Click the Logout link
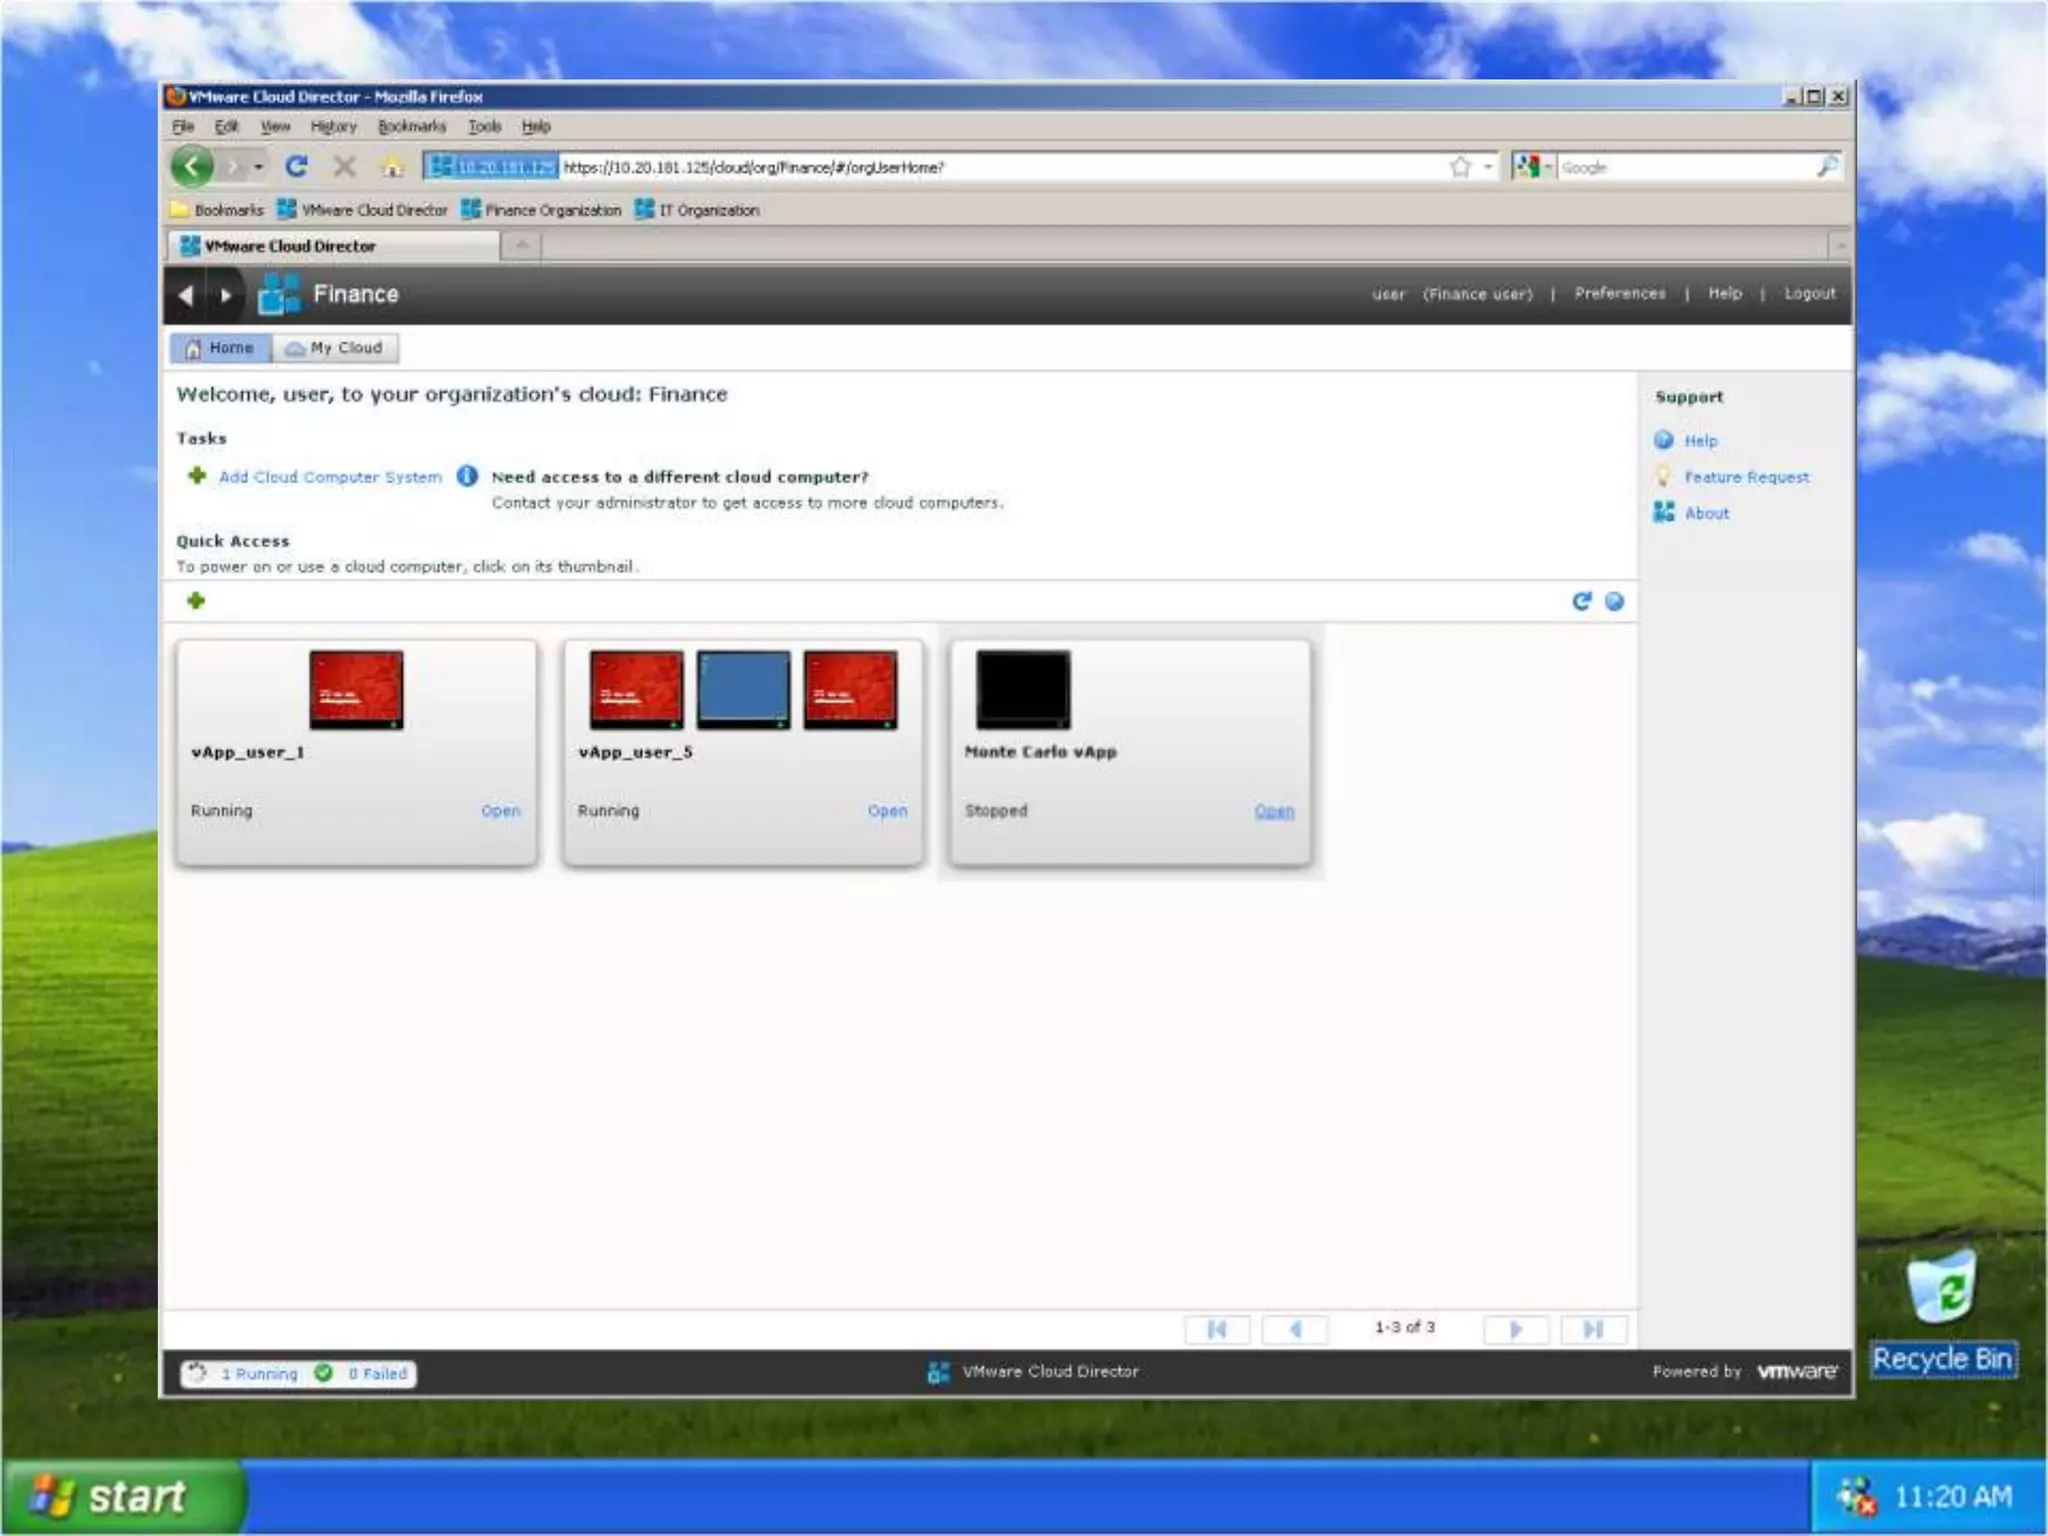Screen dimensions: 2048x1536 click(x=1809, y=294)
